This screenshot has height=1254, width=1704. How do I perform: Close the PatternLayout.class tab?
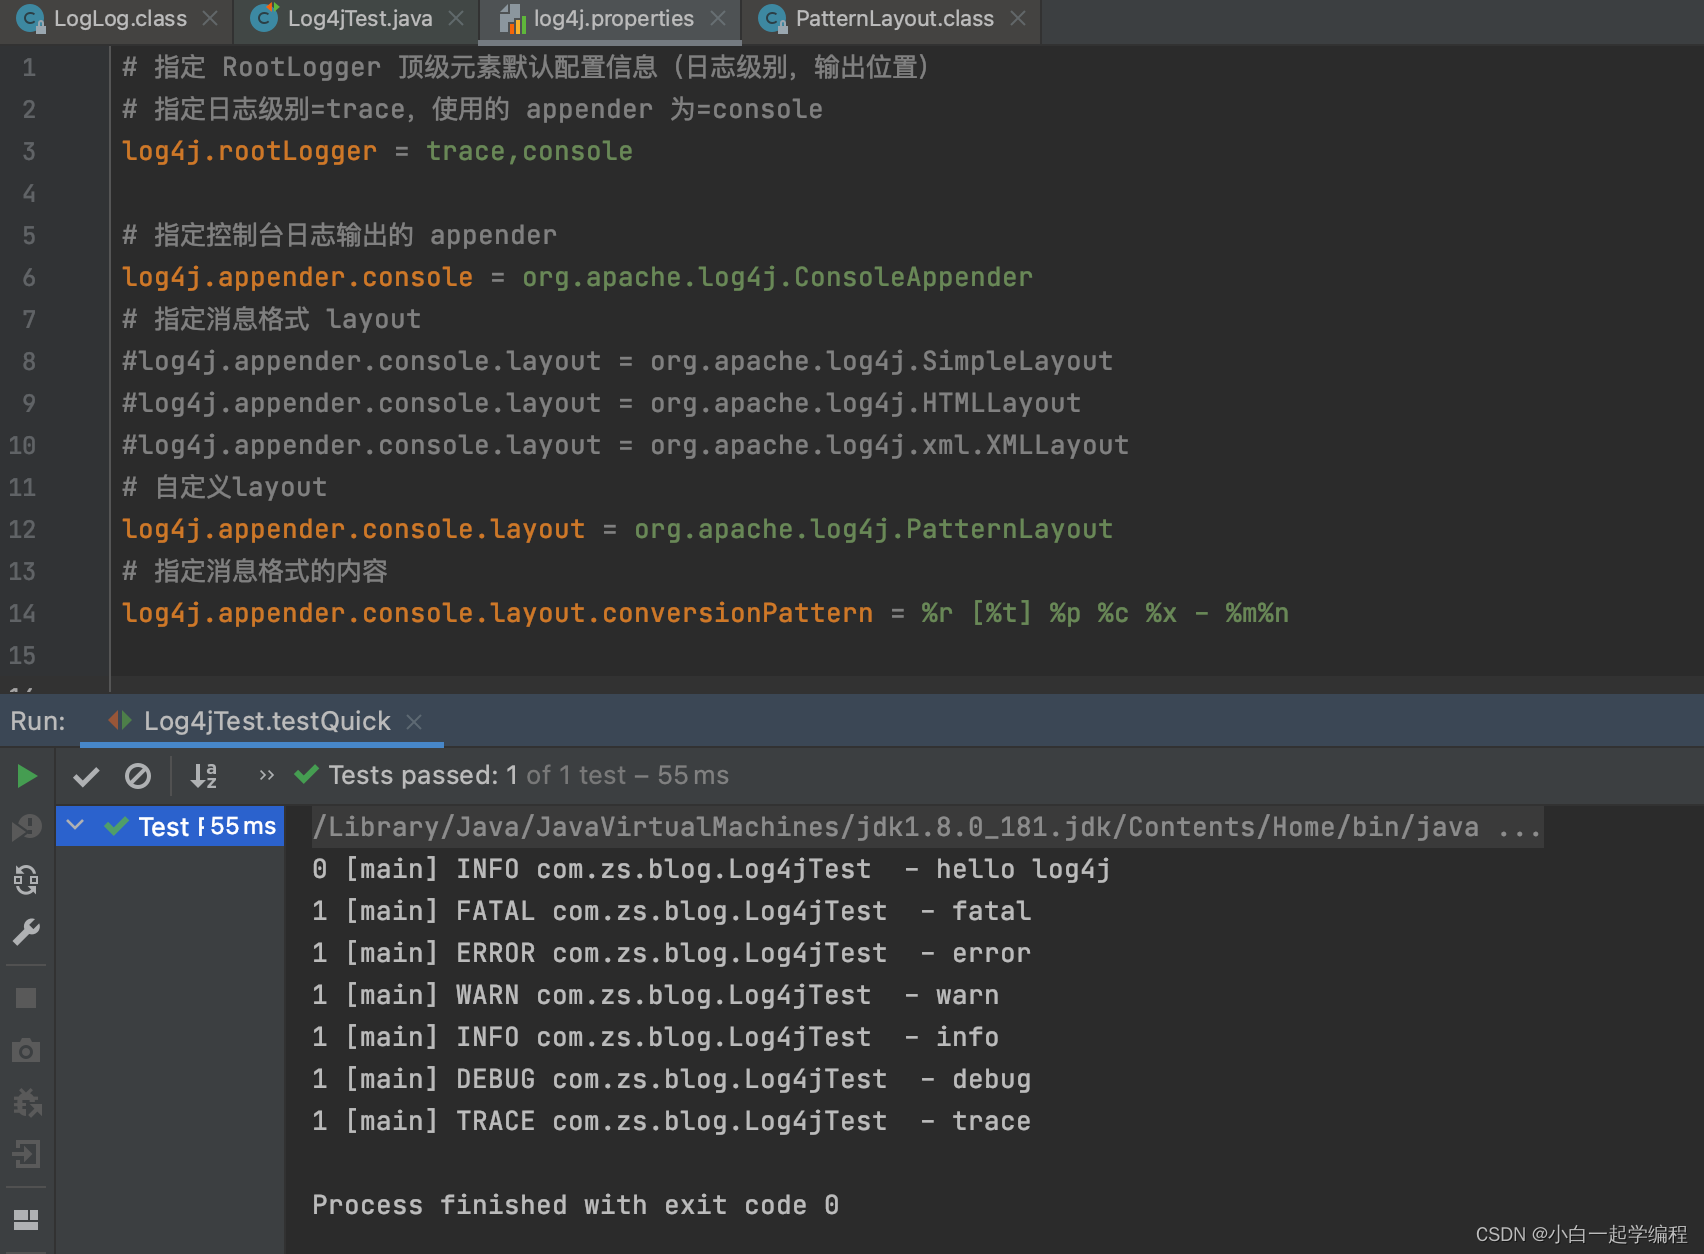point(1018,19)
